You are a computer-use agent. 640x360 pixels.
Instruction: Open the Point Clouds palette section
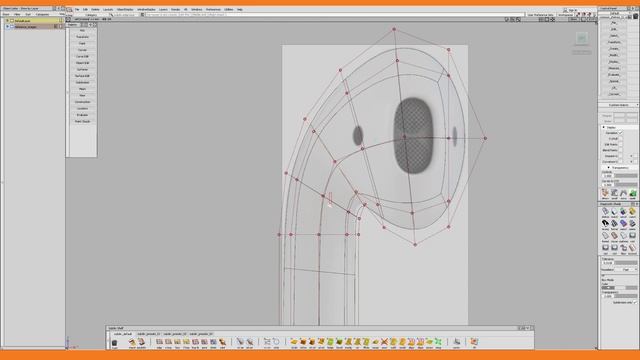(x=82, y=122)
